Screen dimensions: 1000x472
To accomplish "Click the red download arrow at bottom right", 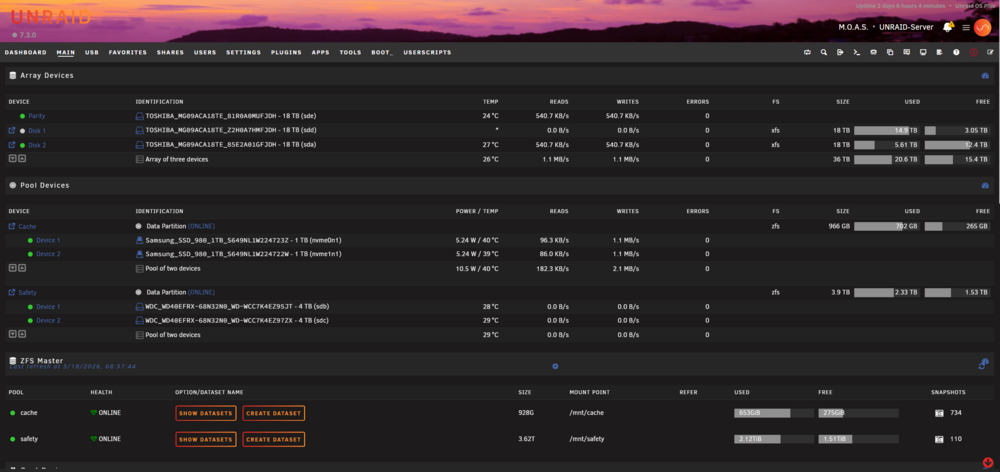I will 988,462.
